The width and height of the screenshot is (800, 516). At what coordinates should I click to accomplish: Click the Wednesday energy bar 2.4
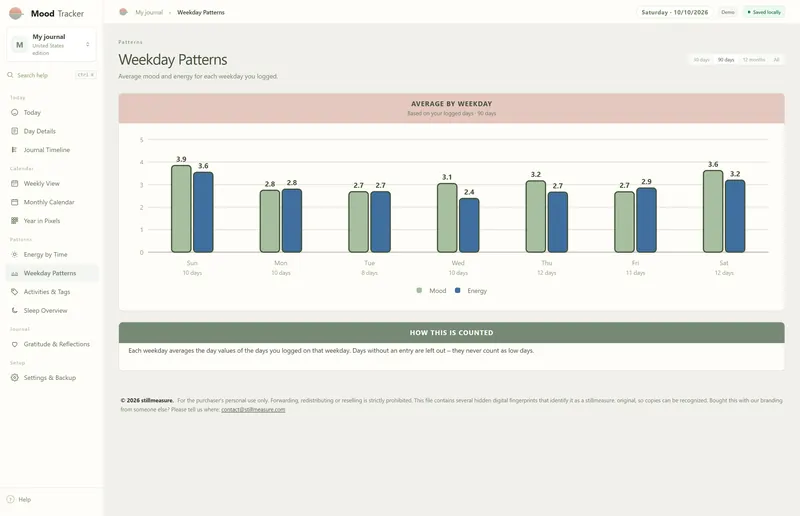coord(469,226)
